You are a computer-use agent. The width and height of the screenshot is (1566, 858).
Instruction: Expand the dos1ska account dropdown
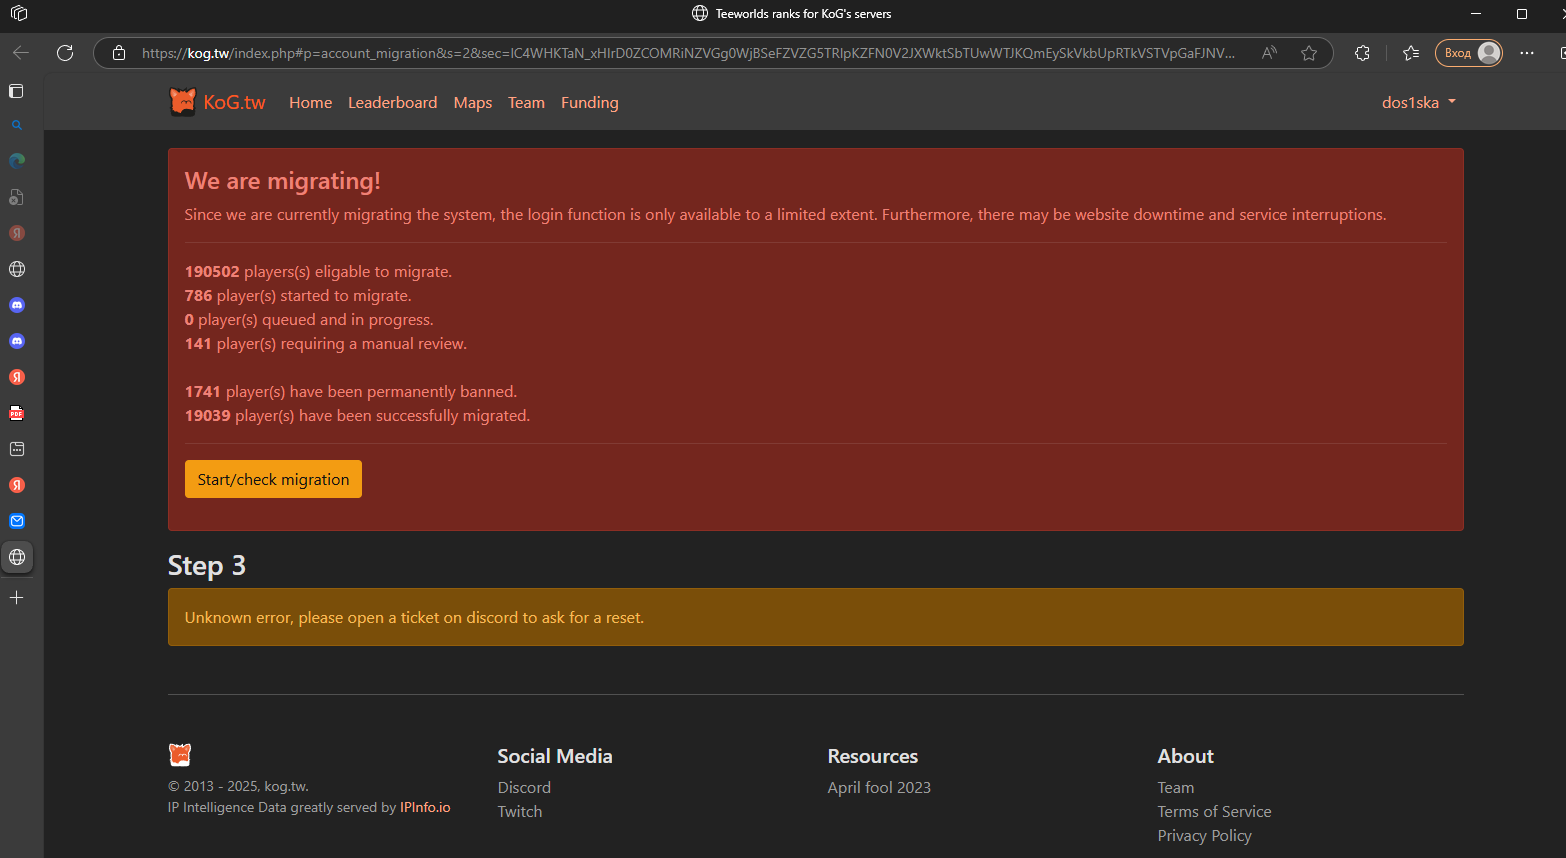(1419, 102)
